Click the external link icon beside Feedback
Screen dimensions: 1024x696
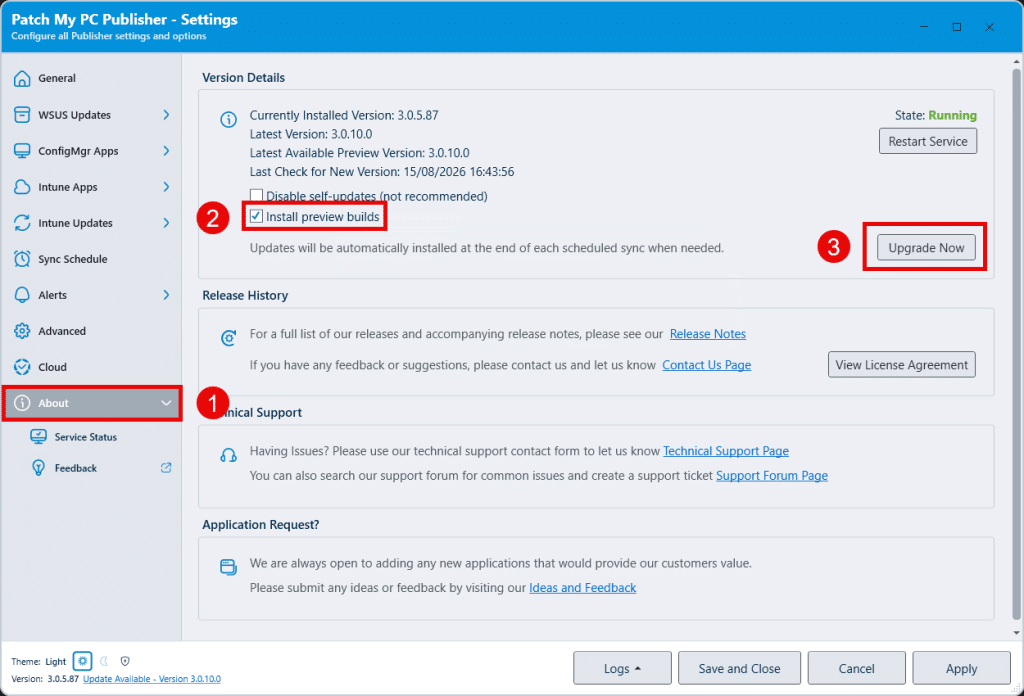(x=166, y=467)
